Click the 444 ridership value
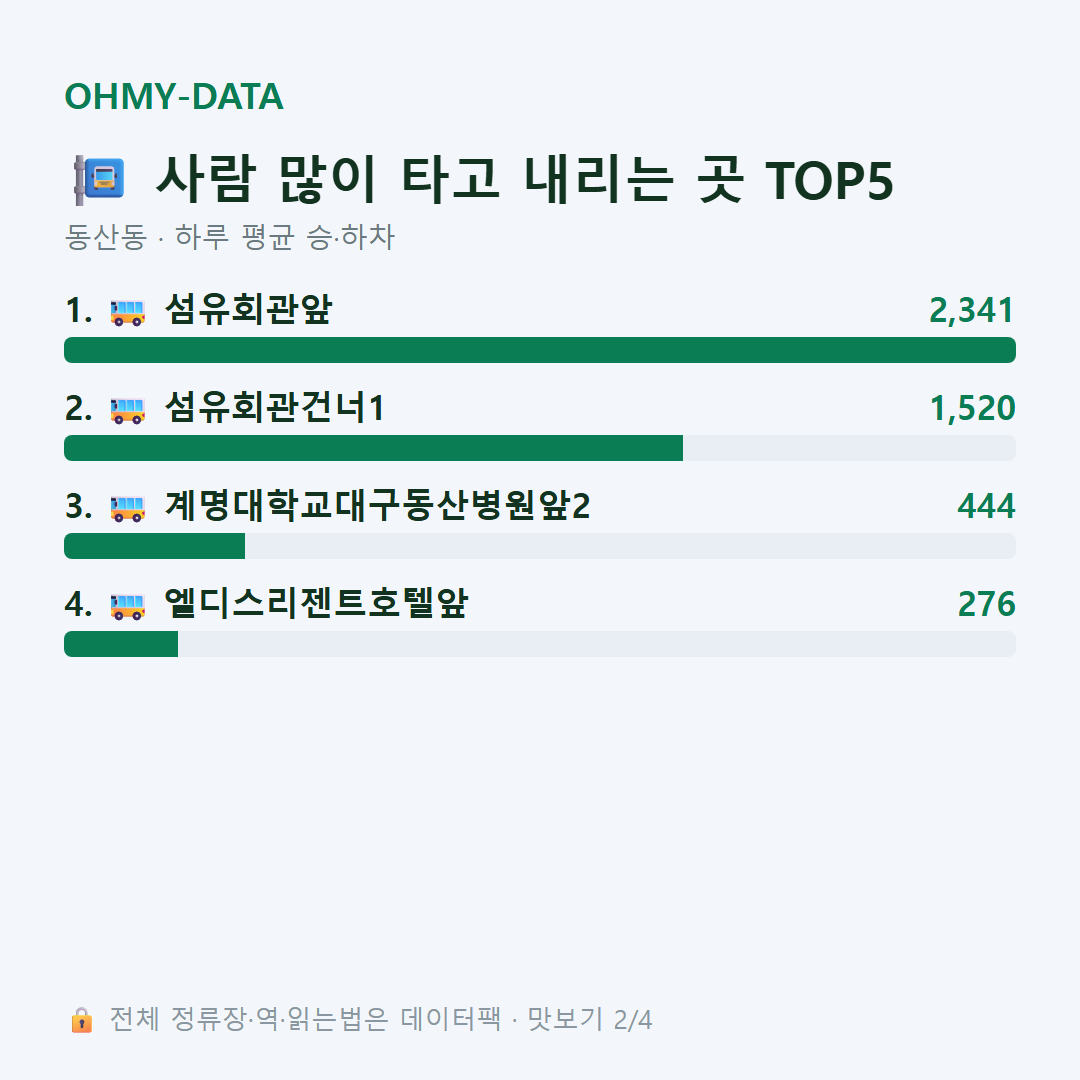 click(986, 506)
